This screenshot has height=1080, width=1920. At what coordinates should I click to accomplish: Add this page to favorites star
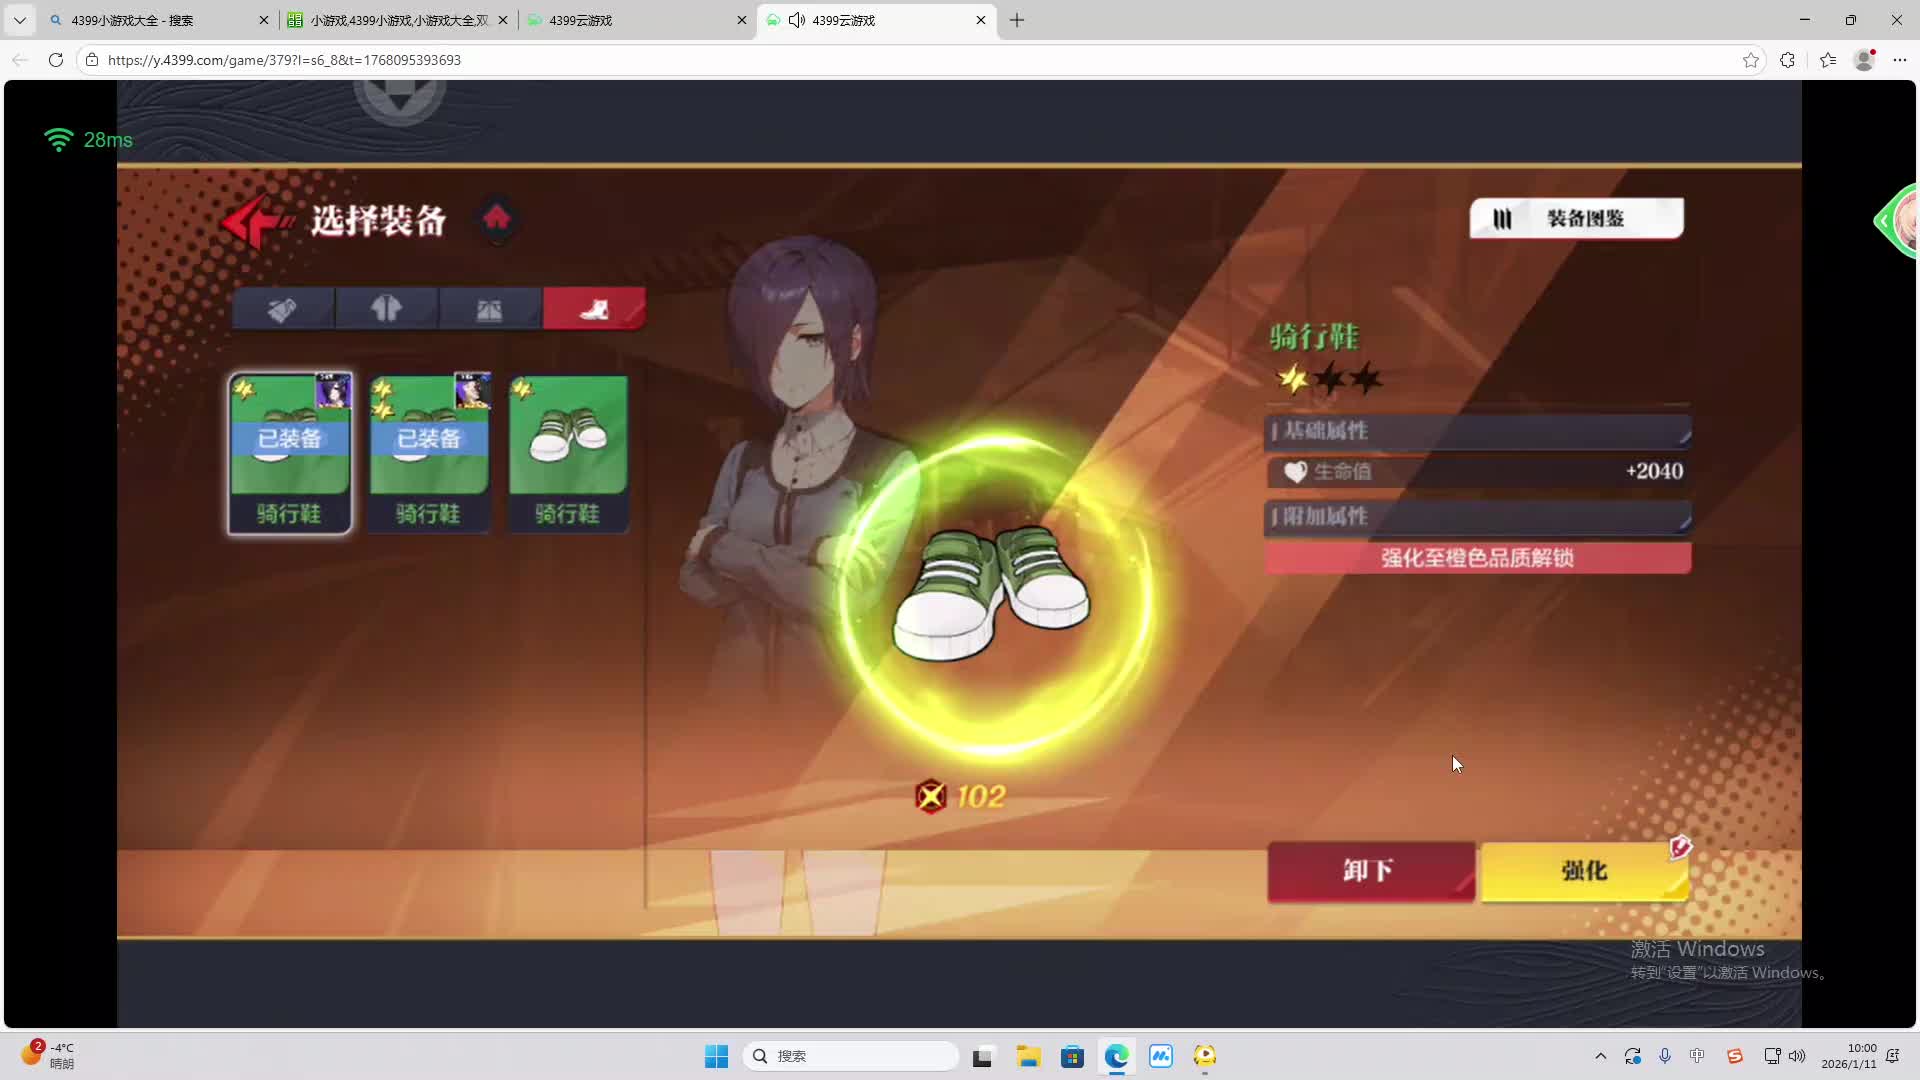(x=1750, y=60)
